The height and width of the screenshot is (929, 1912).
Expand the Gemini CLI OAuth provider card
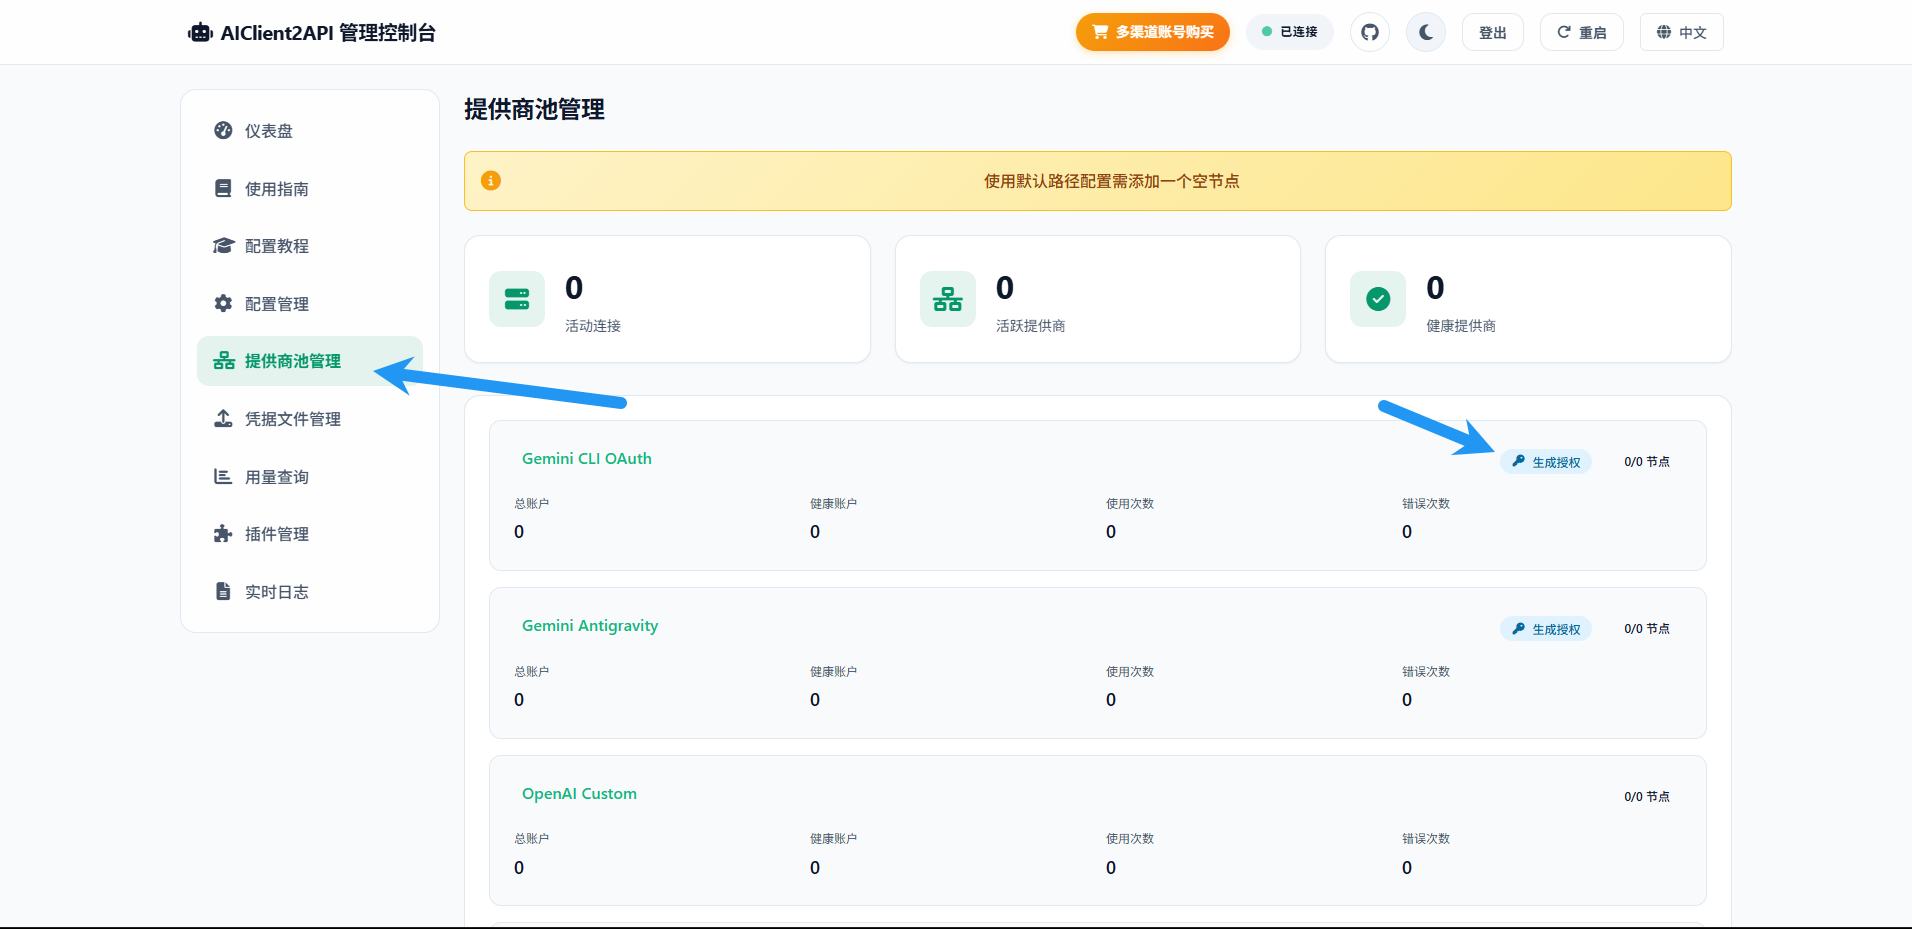587,459
